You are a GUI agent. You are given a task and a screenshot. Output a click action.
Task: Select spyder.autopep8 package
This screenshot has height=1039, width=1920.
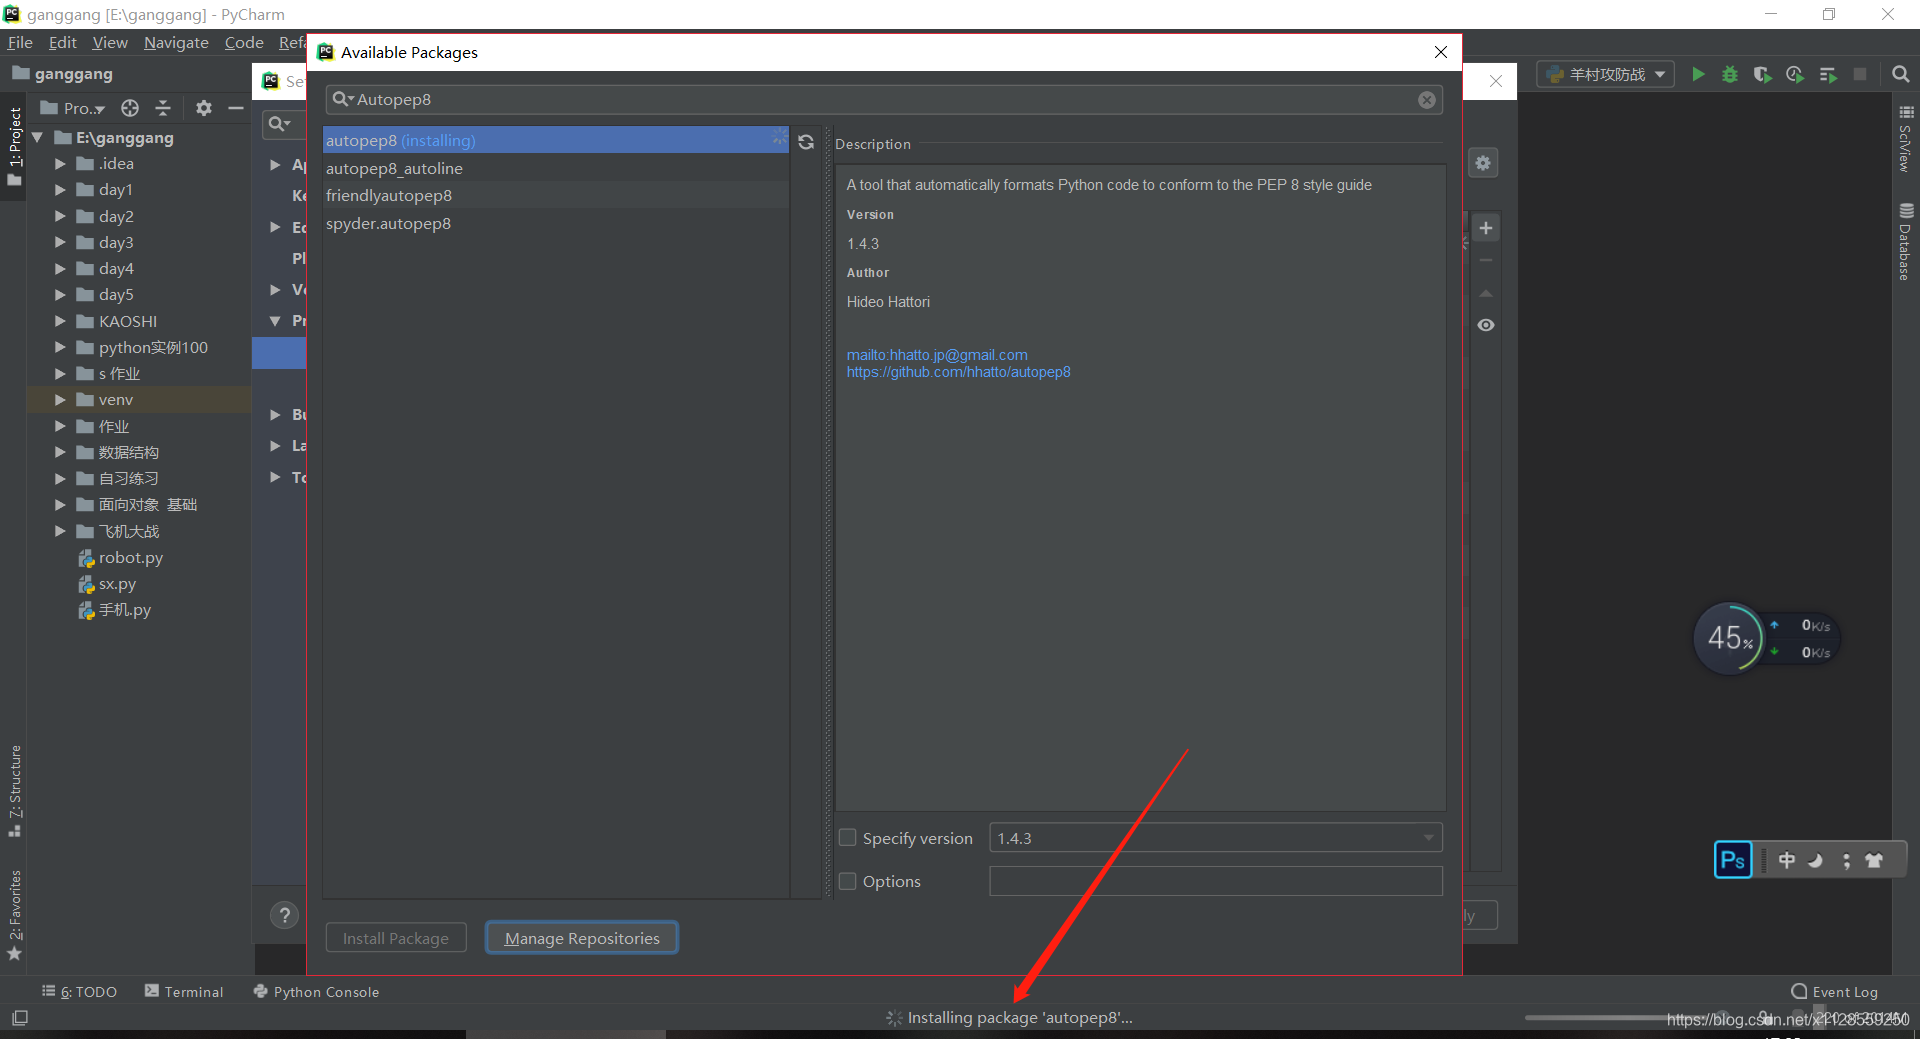[x=556, y=224]
